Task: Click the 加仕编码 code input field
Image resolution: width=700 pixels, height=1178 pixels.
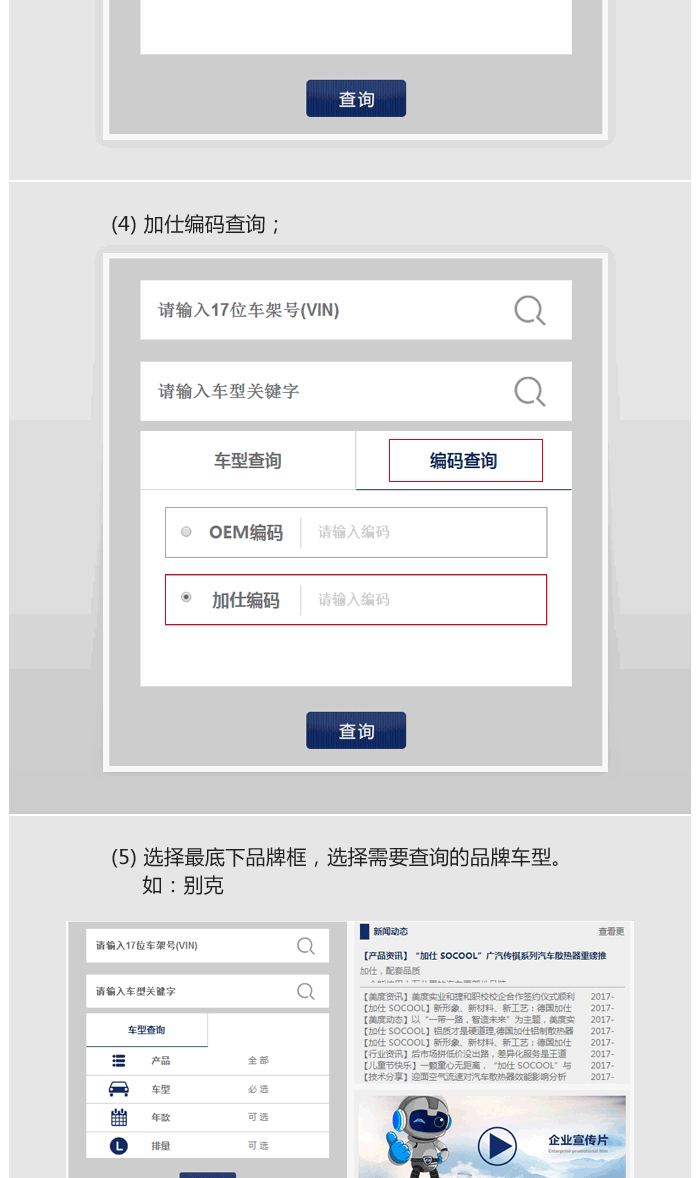Action: point(423,600)
